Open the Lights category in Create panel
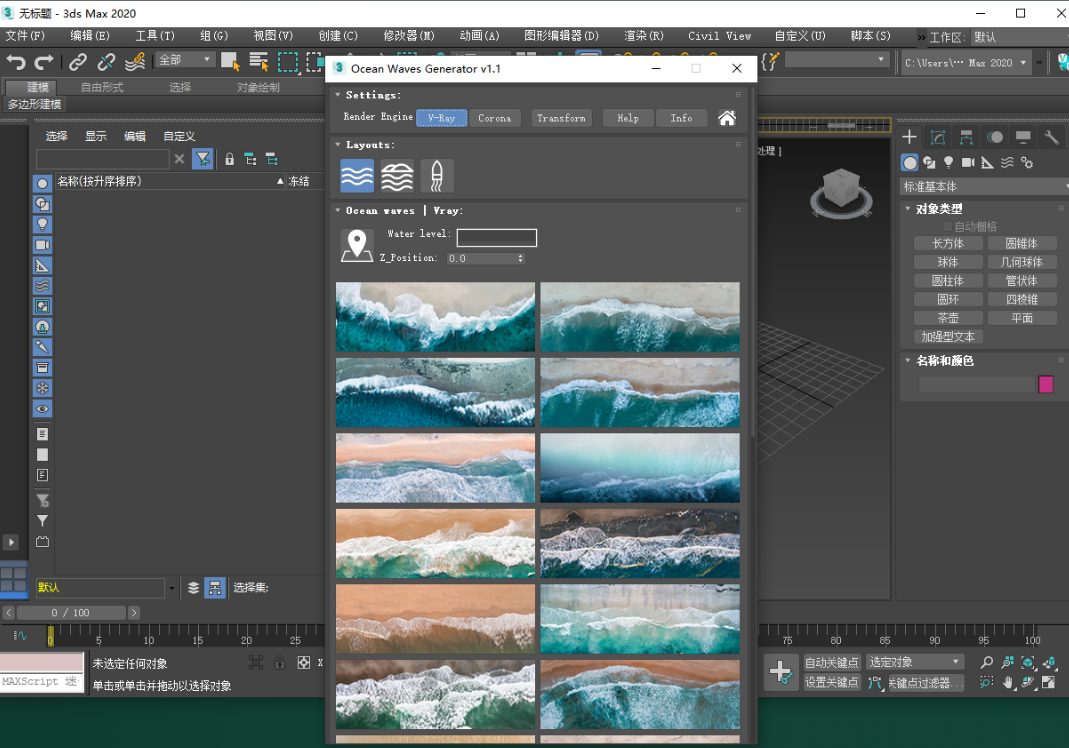Viewport: 1069px width, 748px height. (x=950, y=163)
